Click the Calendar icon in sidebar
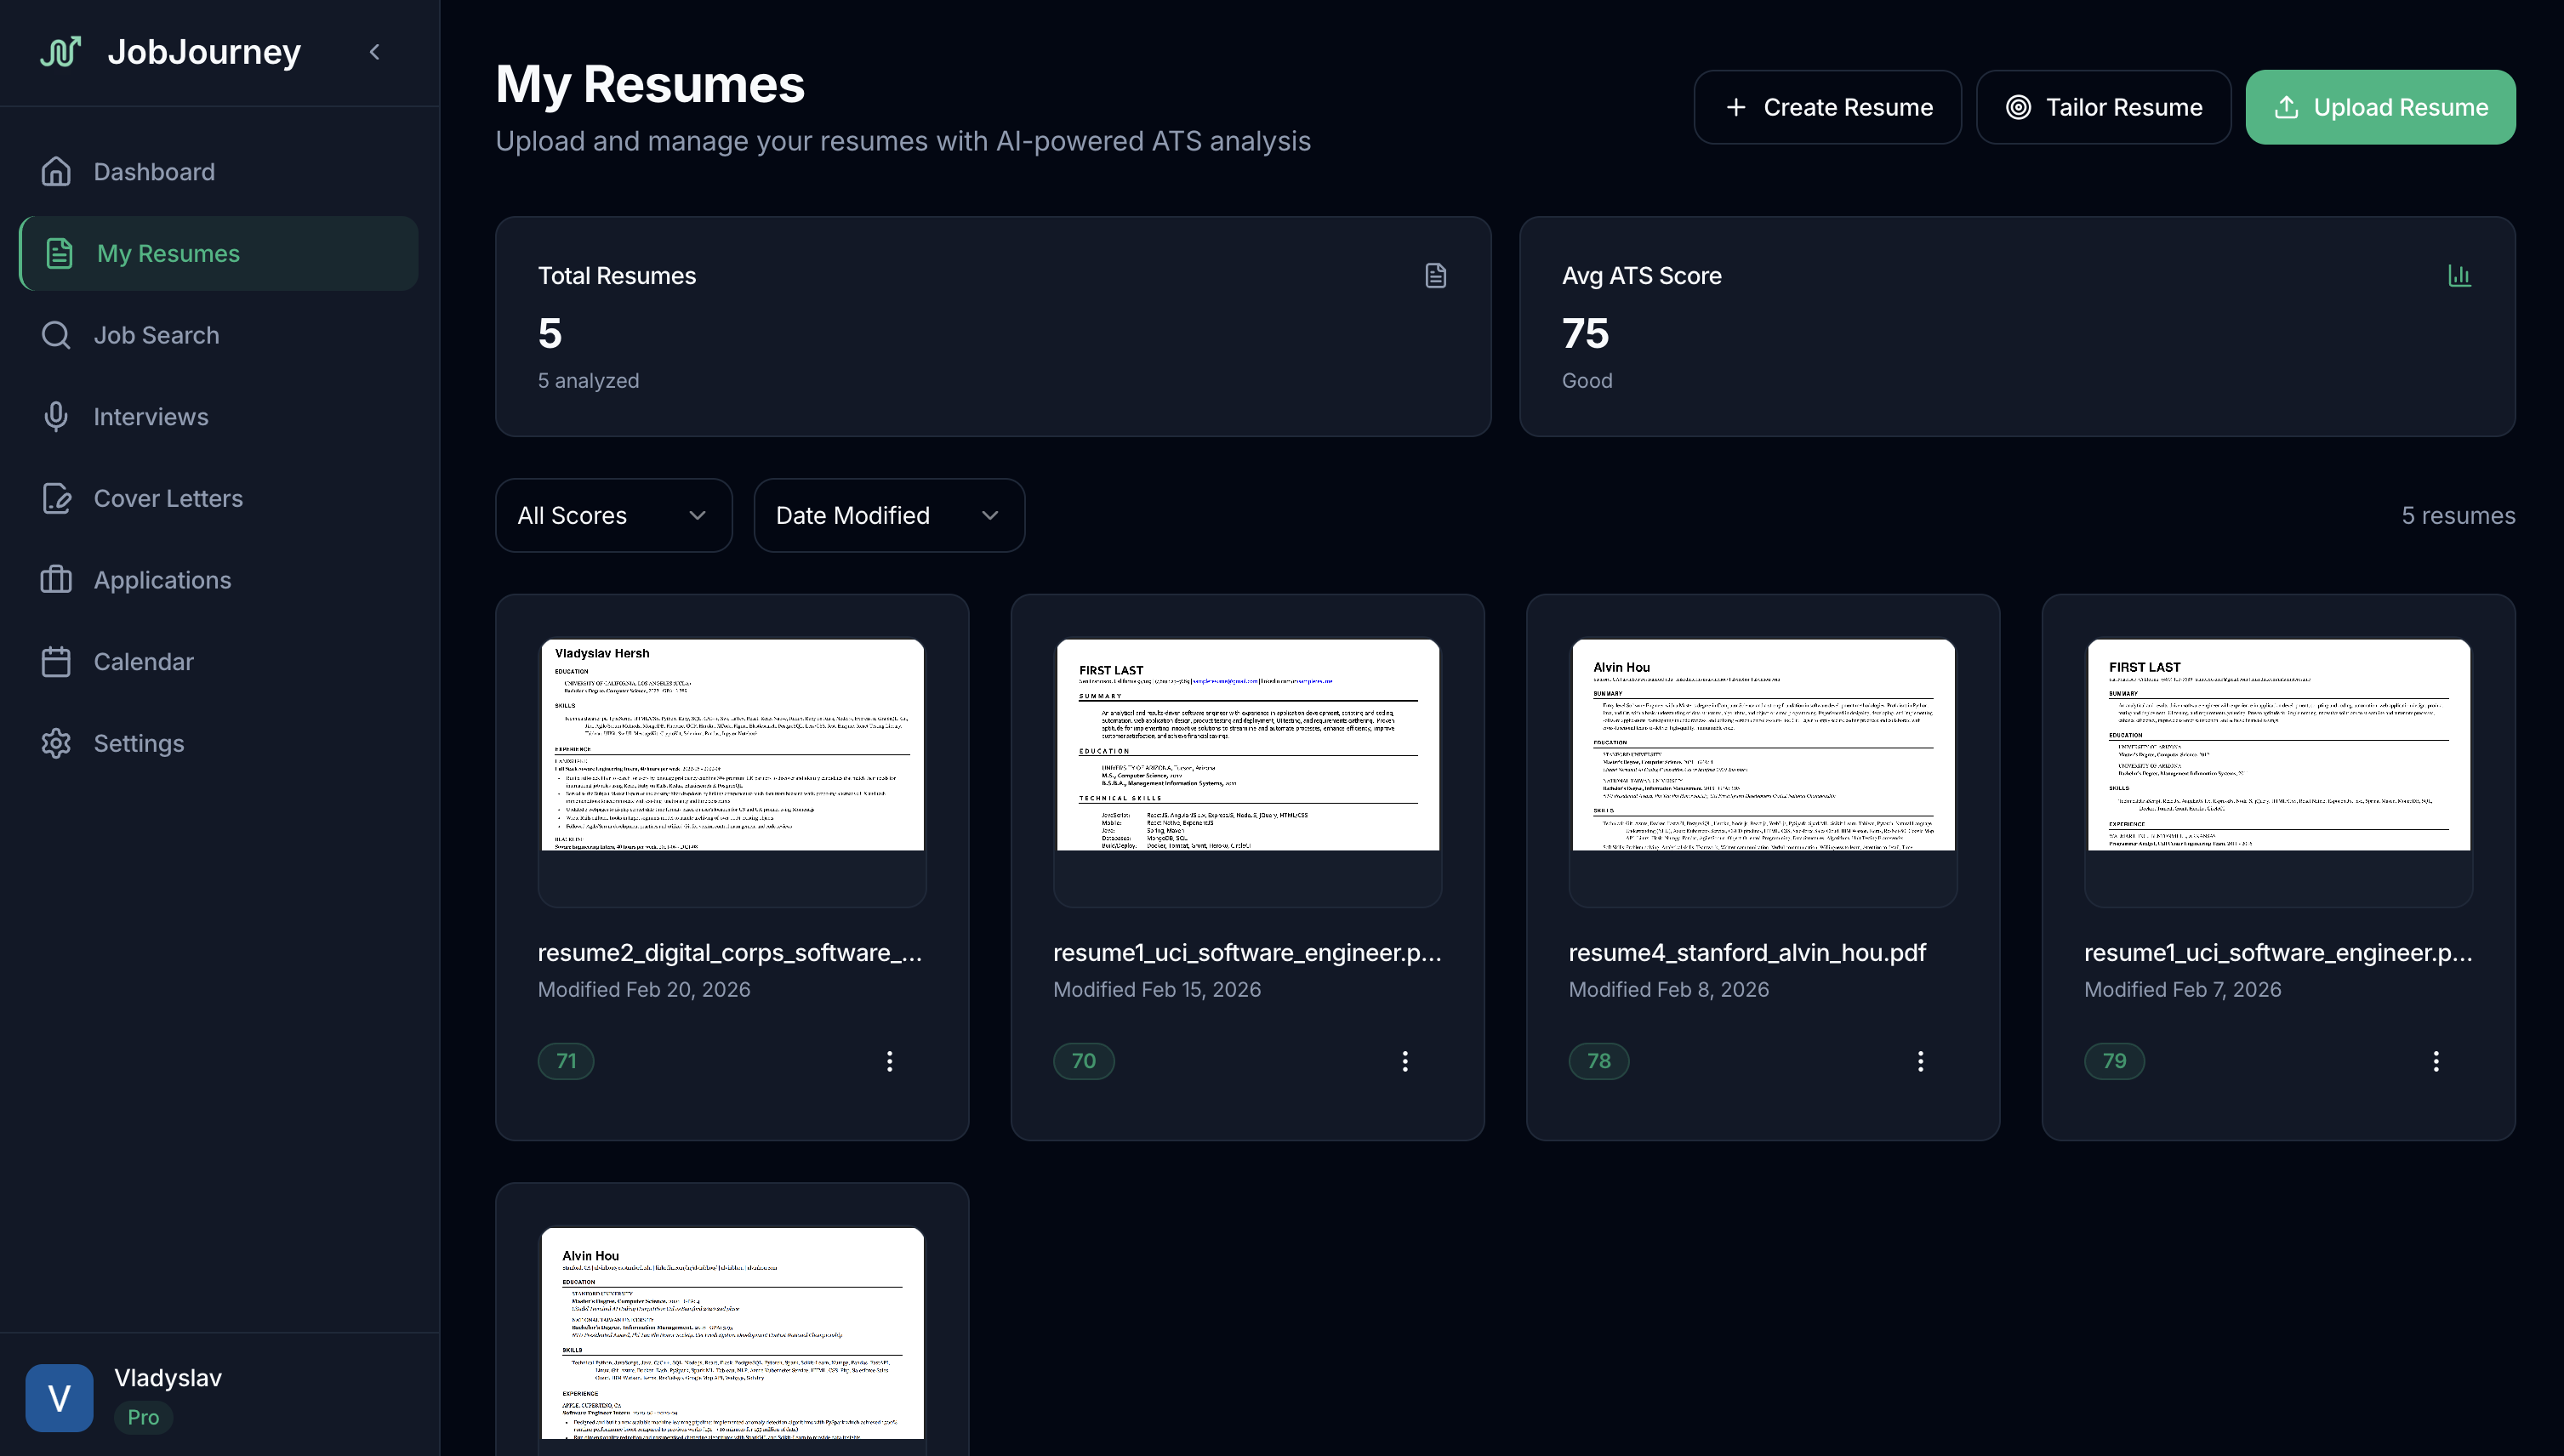This screenshot has width=2564, height=1456. (x=56, y=662)
